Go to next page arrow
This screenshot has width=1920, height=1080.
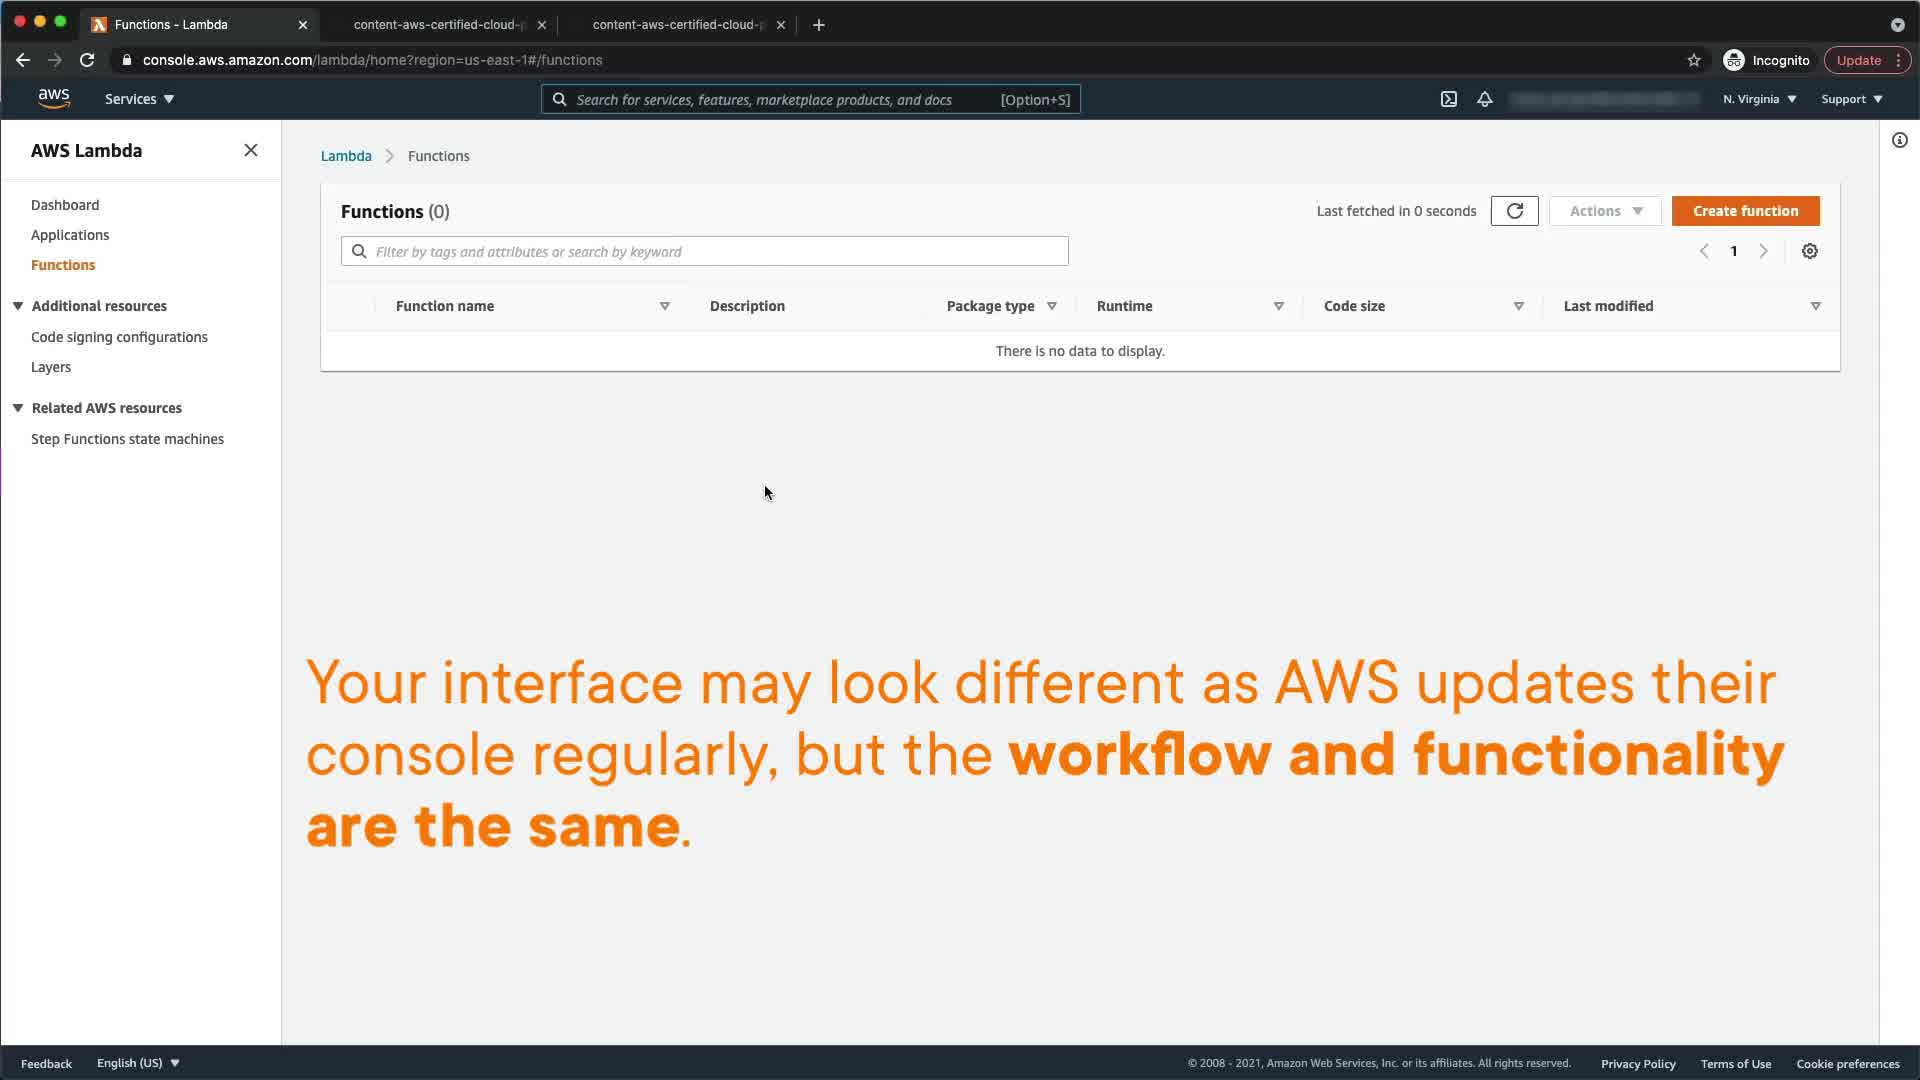[x=1764, y=251]
